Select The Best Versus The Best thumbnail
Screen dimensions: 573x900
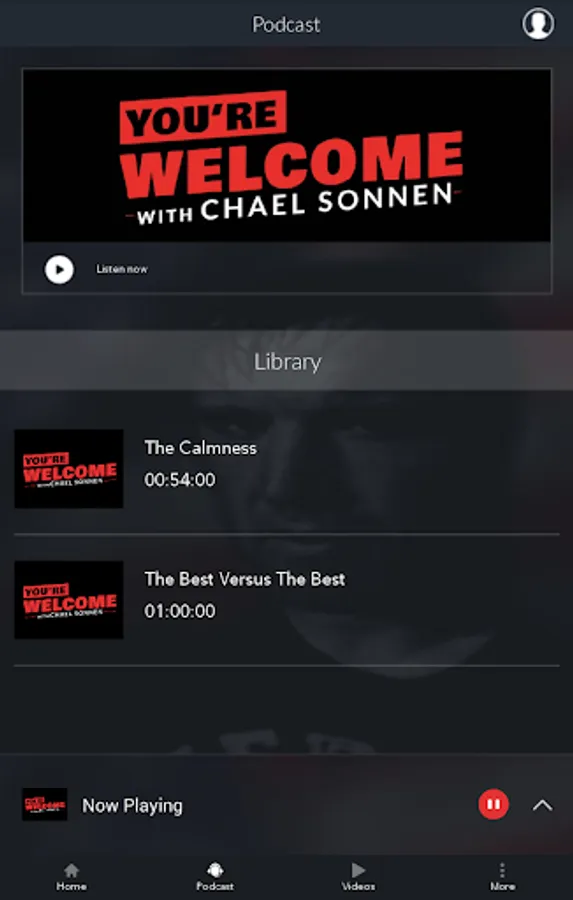(69, 600)
